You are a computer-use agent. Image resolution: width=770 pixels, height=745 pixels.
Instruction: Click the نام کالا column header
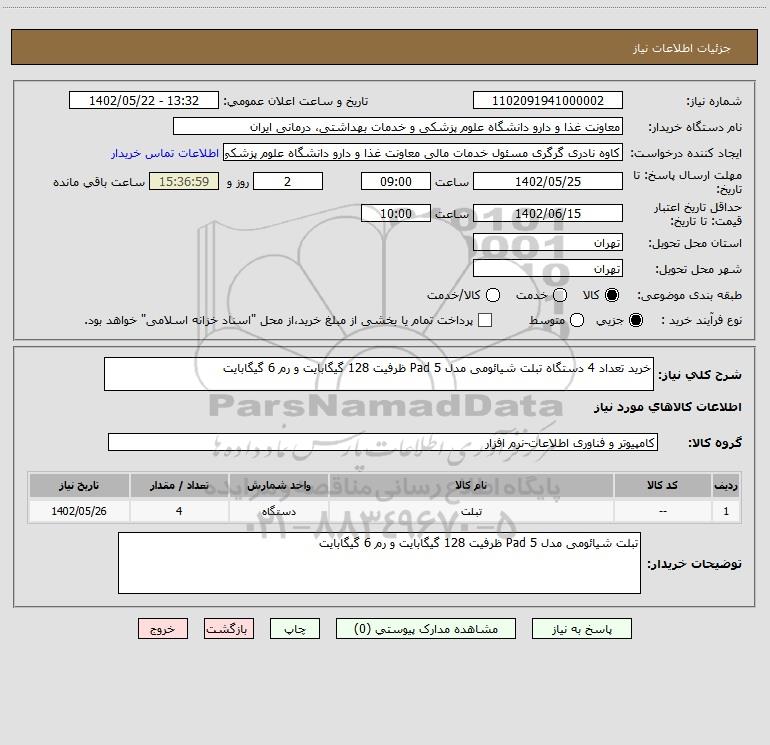pyautogui.click(x=471, y=485)
